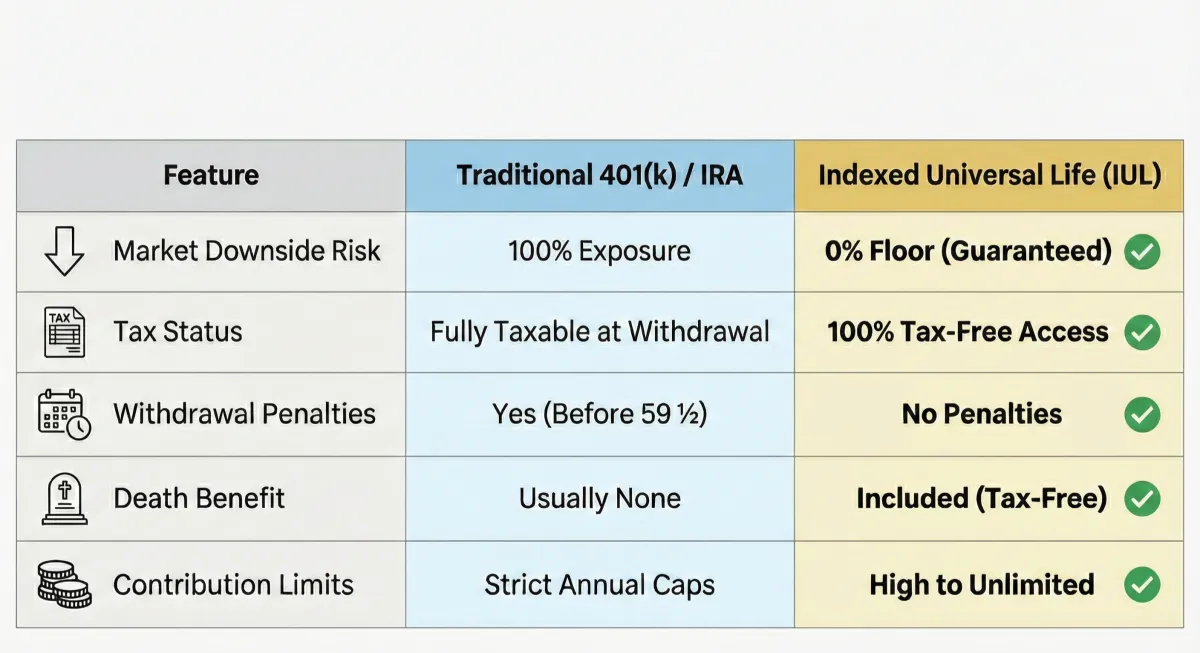This screenshot has height=653, width=1200.
Task: Click the Death Benefit row label
Action: pos(199,498)
